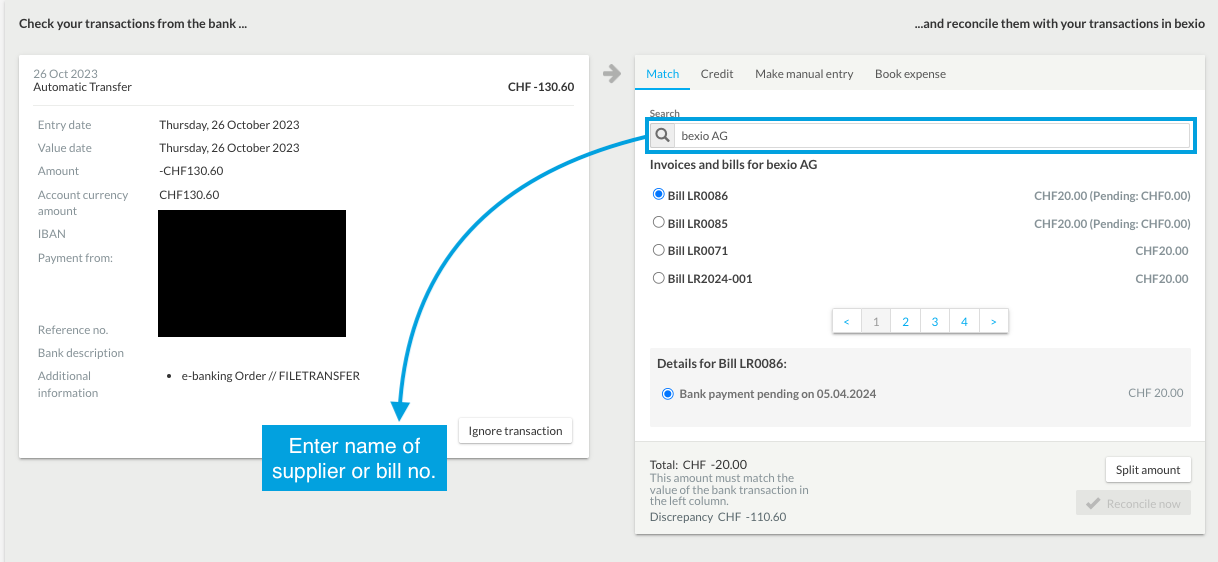Click the e-banking Order // FILETRANSFER text
Viewport: 1218px width, 562px height.
[270, 376]
